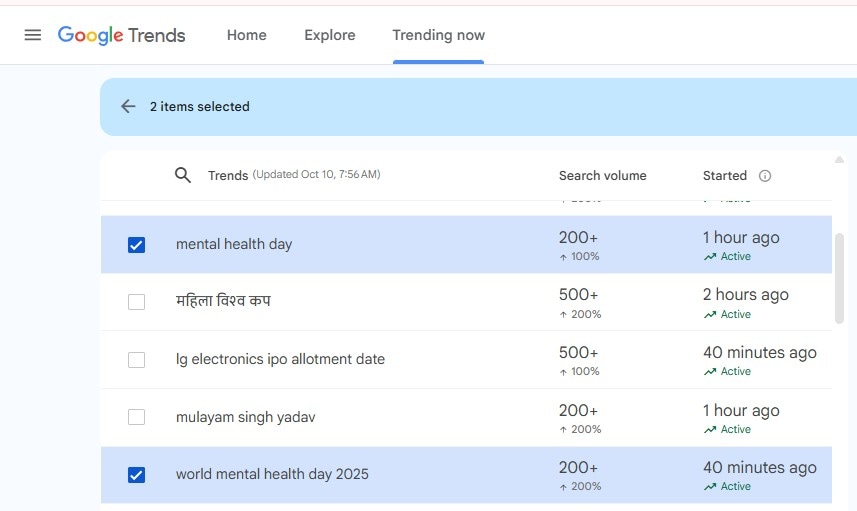Image resolution: width=857 pixels, height=511 pixels.
Task: Go to the Home tab
Action: tap(246, 35)
